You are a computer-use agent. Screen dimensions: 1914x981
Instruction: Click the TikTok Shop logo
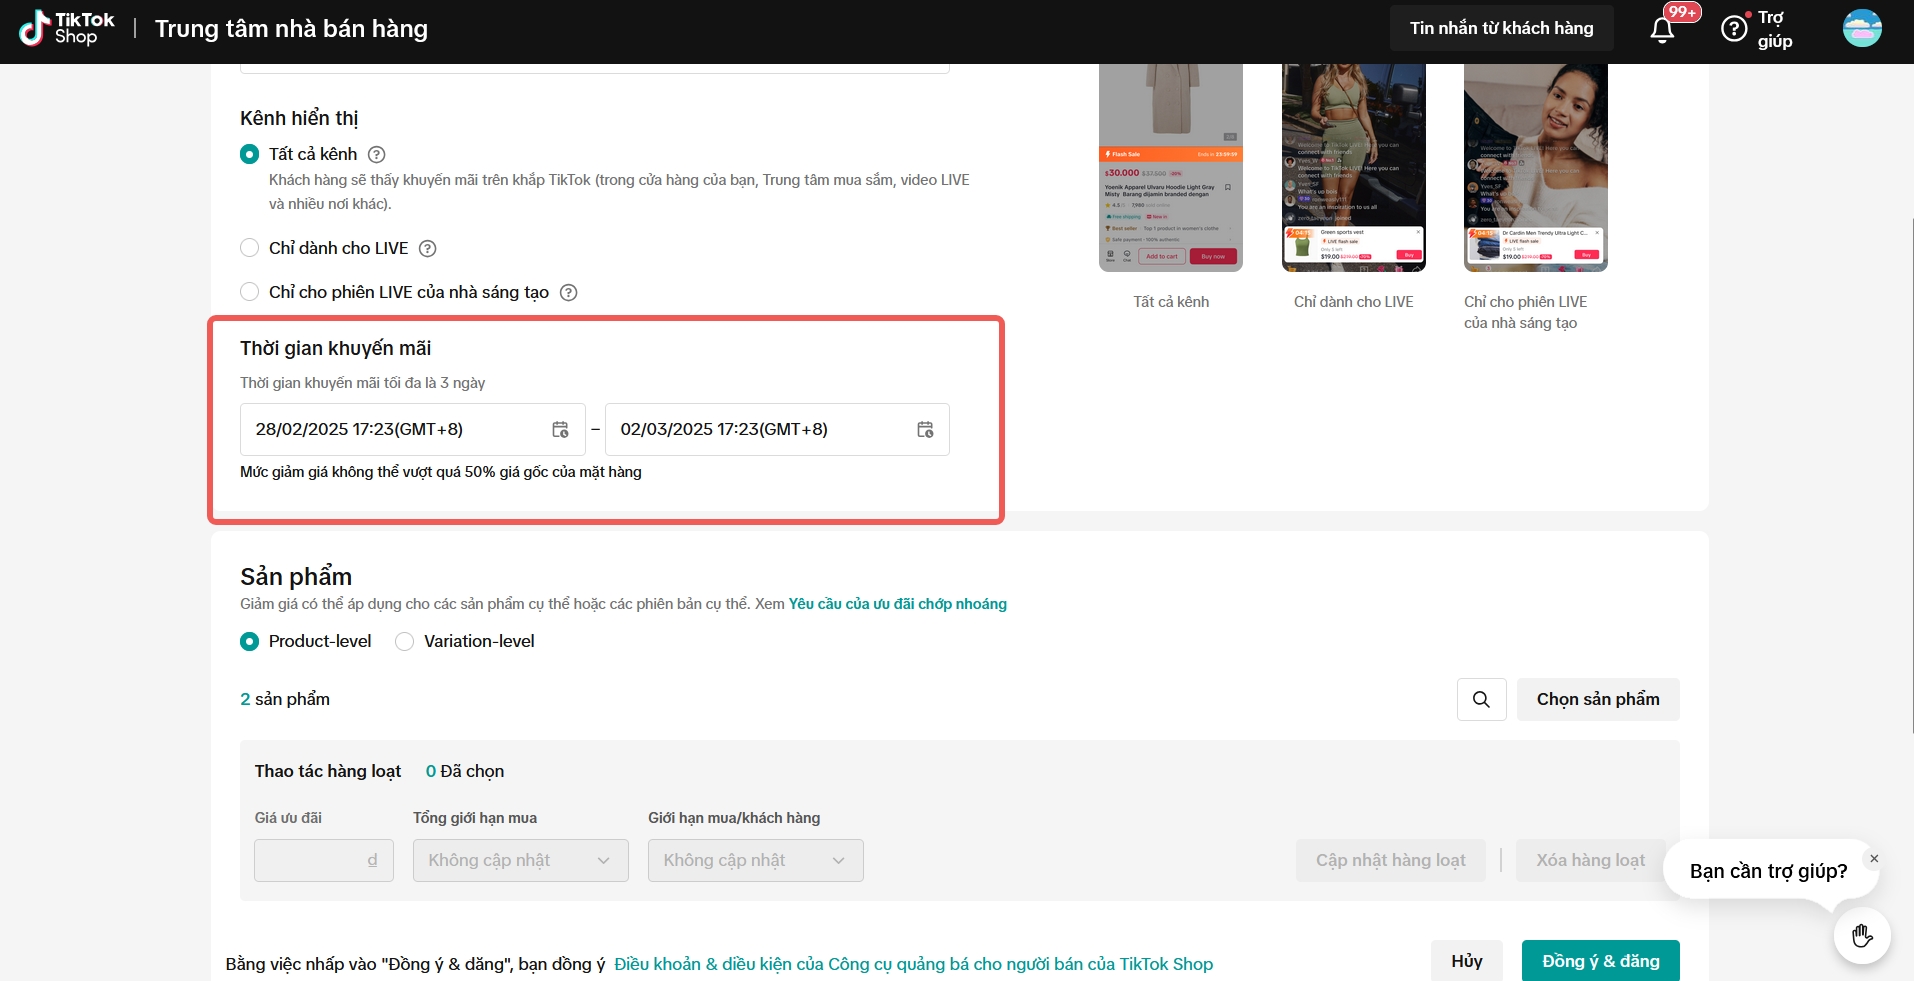(x=66, y=28)
